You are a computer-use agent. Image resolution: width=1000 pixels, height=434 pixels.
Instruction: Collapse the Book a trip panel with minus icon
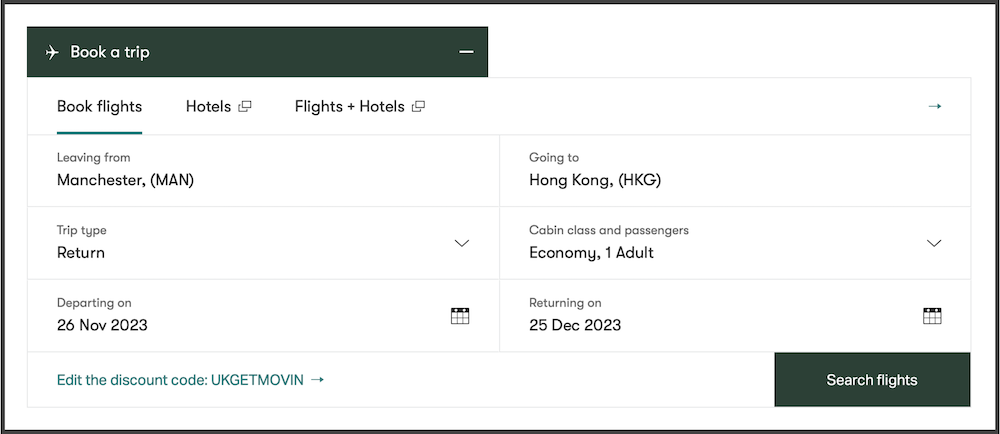(x=466, y=52)
